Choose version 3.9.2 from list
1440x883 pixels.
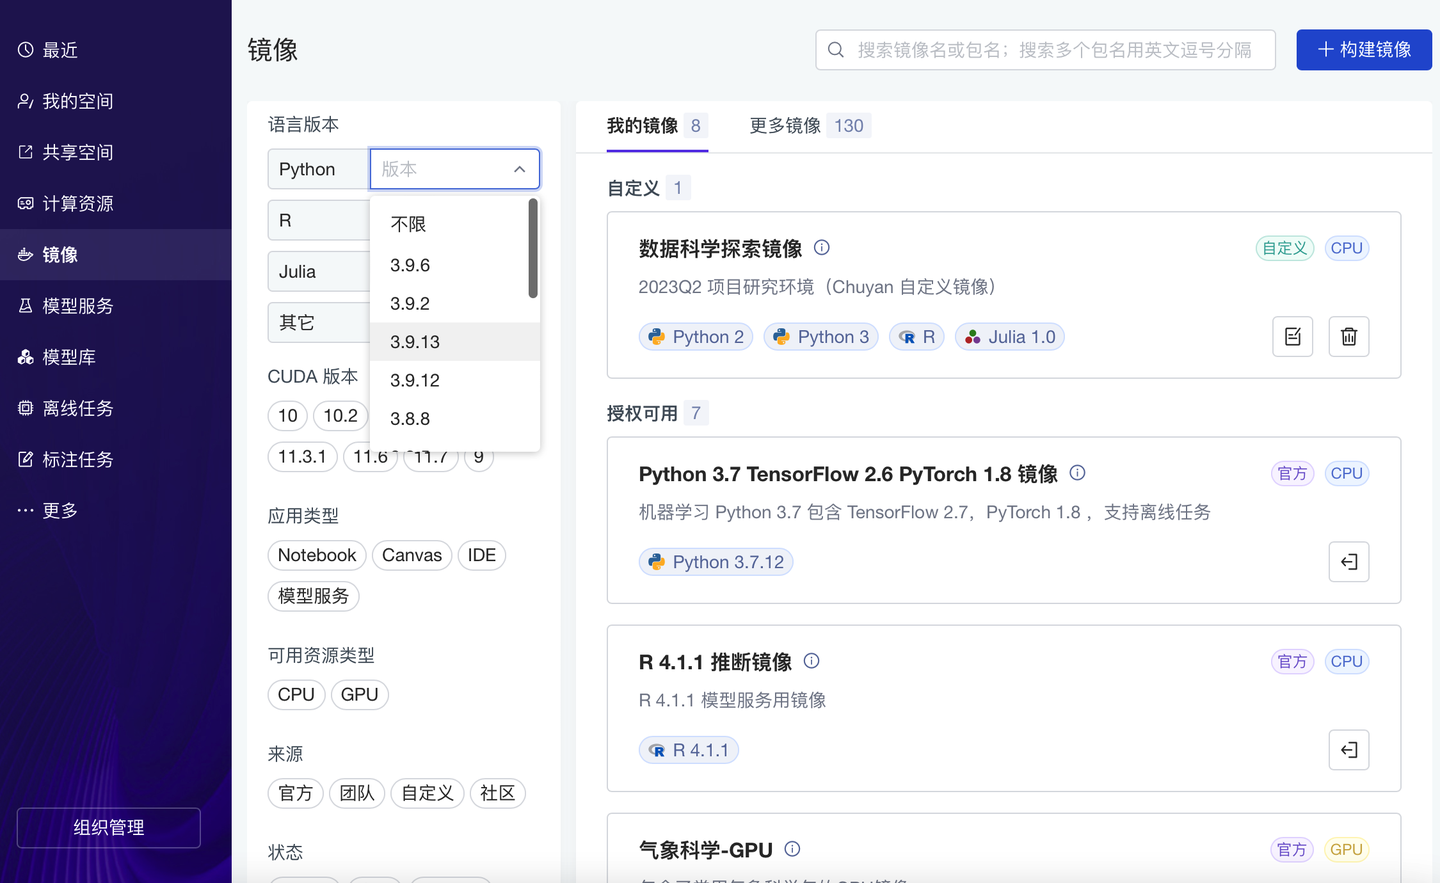(449, 303)
